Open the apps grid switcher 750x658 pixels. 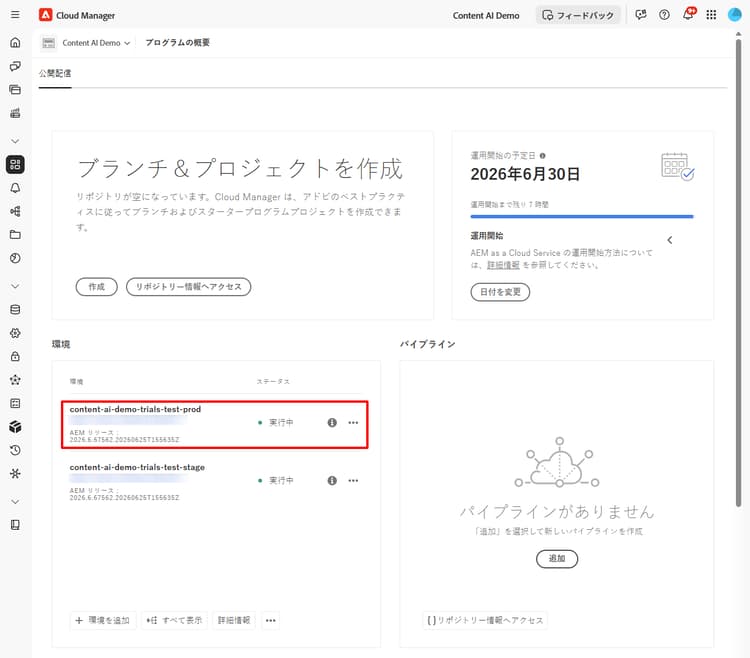tap(711, 15)
